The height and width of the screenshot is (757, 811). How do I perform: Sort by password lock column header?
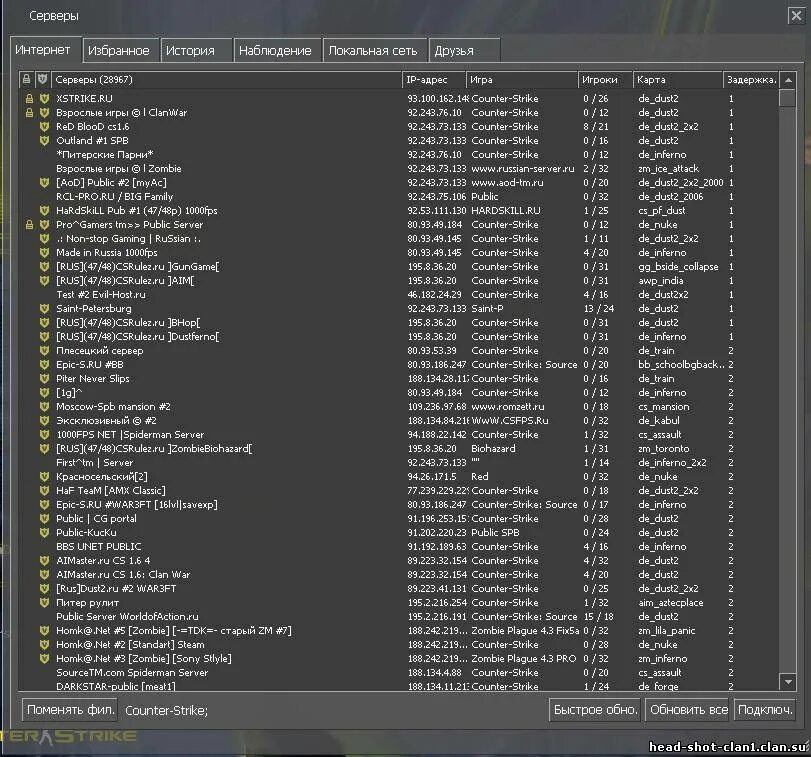coord(26,80)
